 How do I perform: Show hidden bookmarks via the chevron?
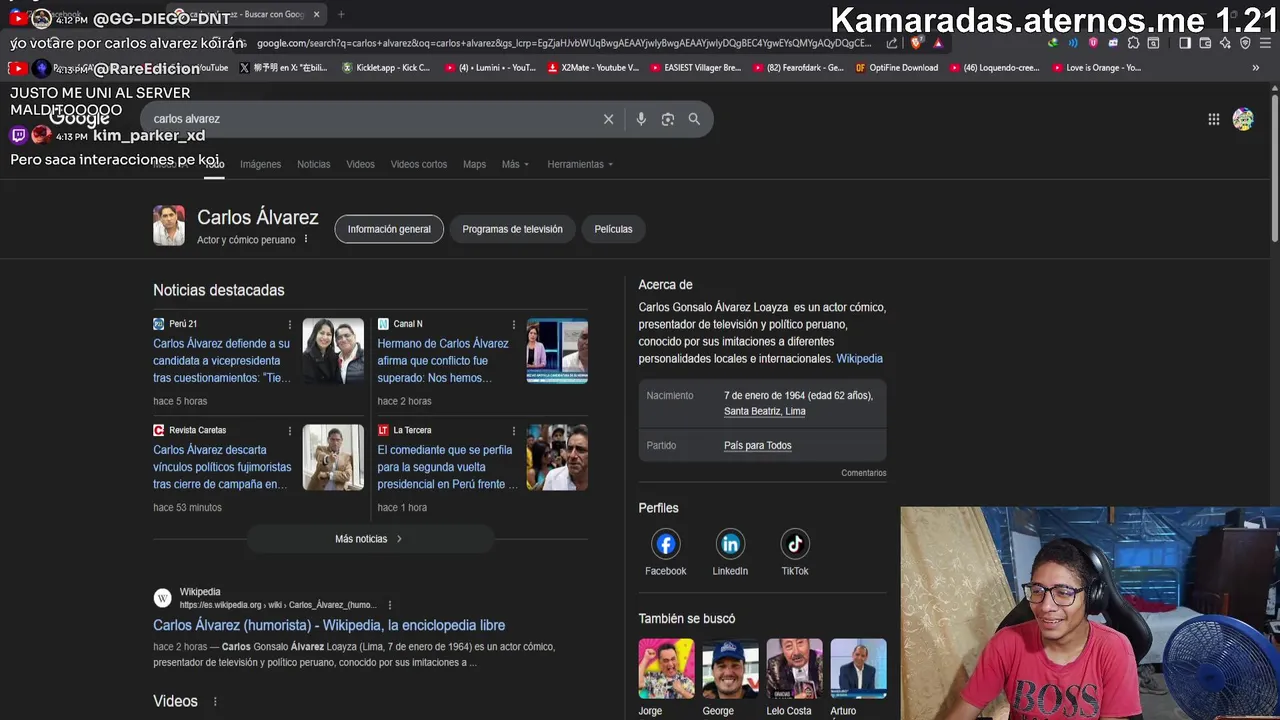1256,68
